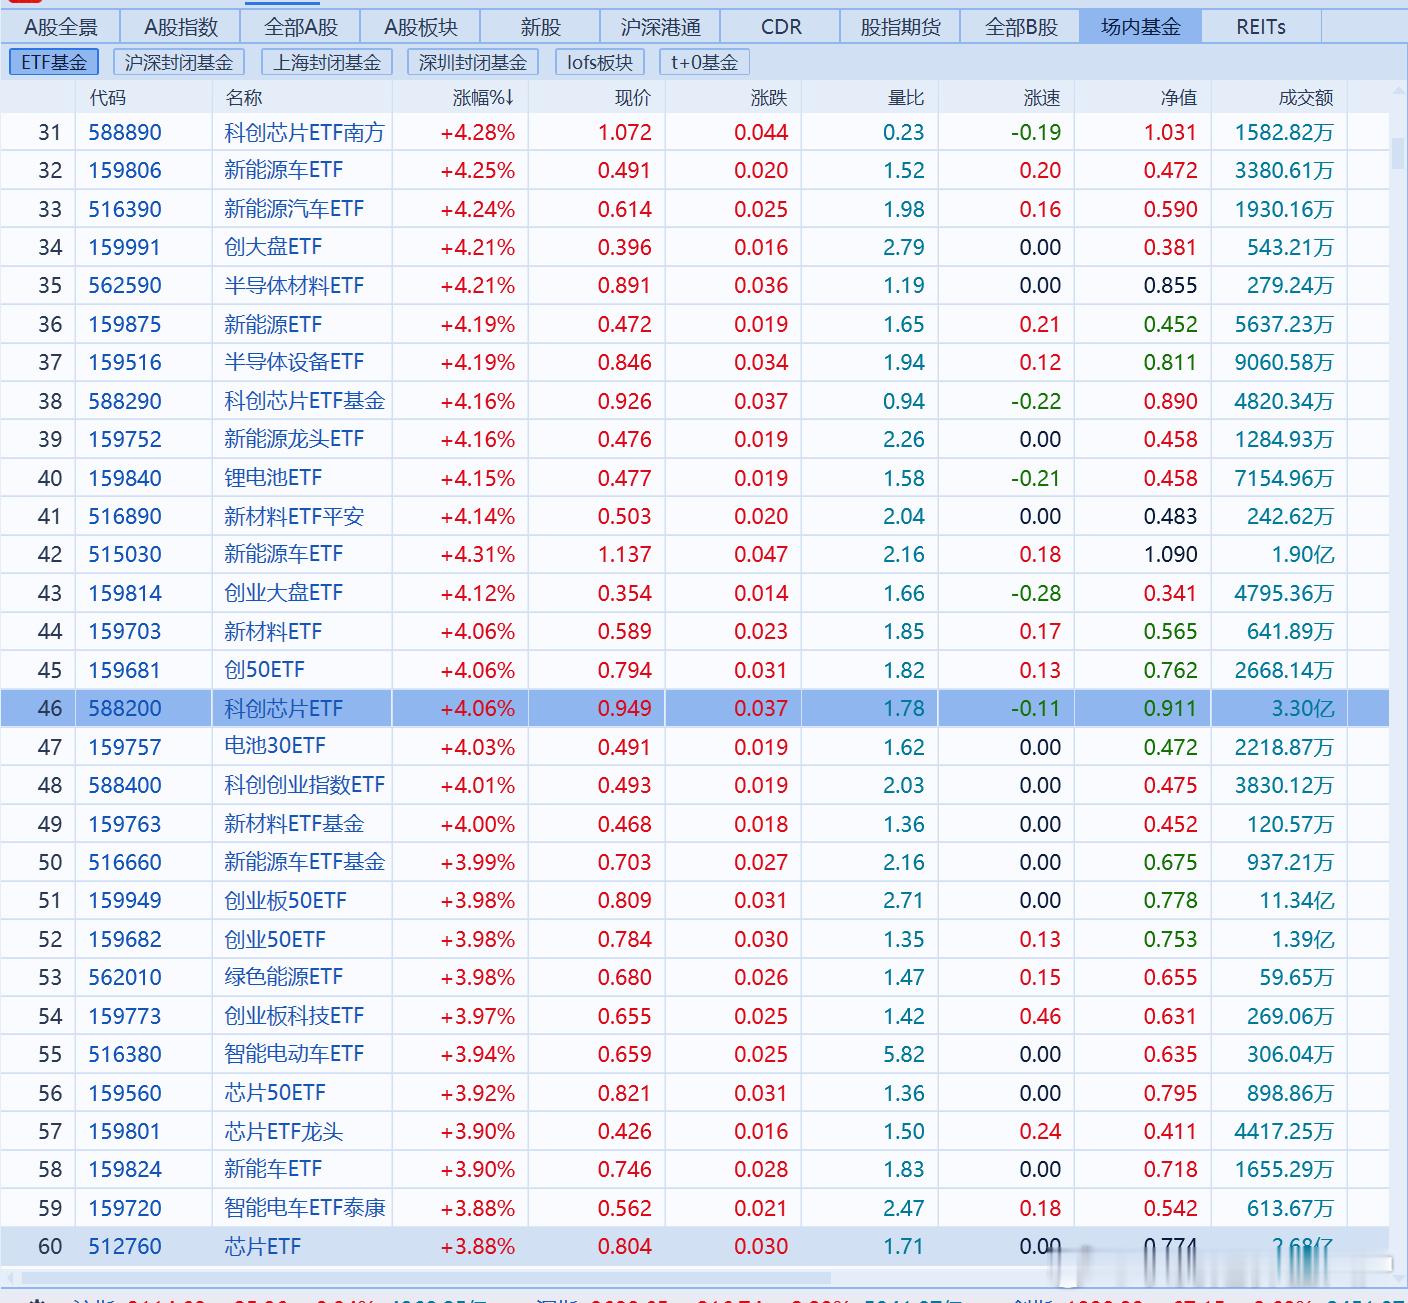Sort by 代码 column header
The image size is (1408, 1303).
pyautogui.click(x=107, y=98)
